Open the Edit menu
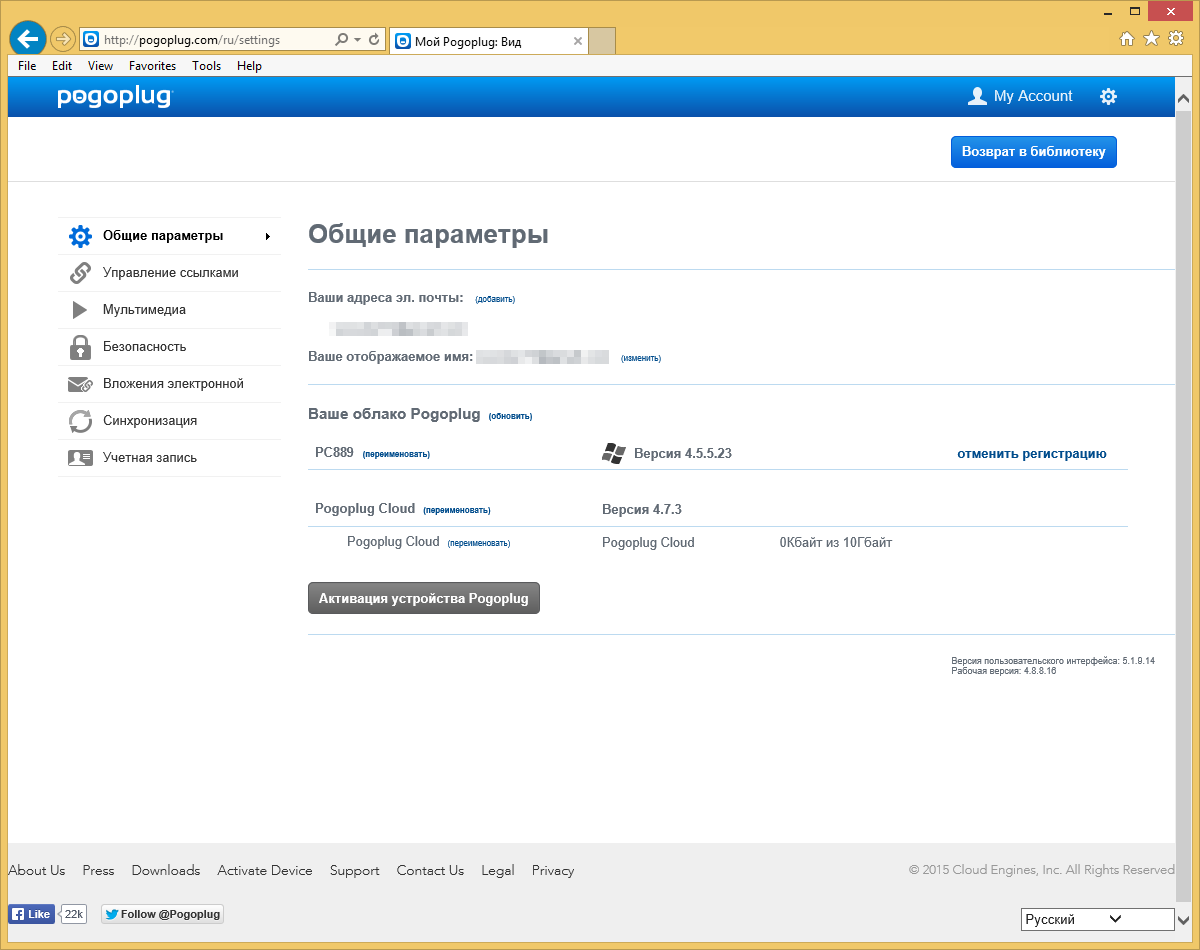 coord(62,66)
